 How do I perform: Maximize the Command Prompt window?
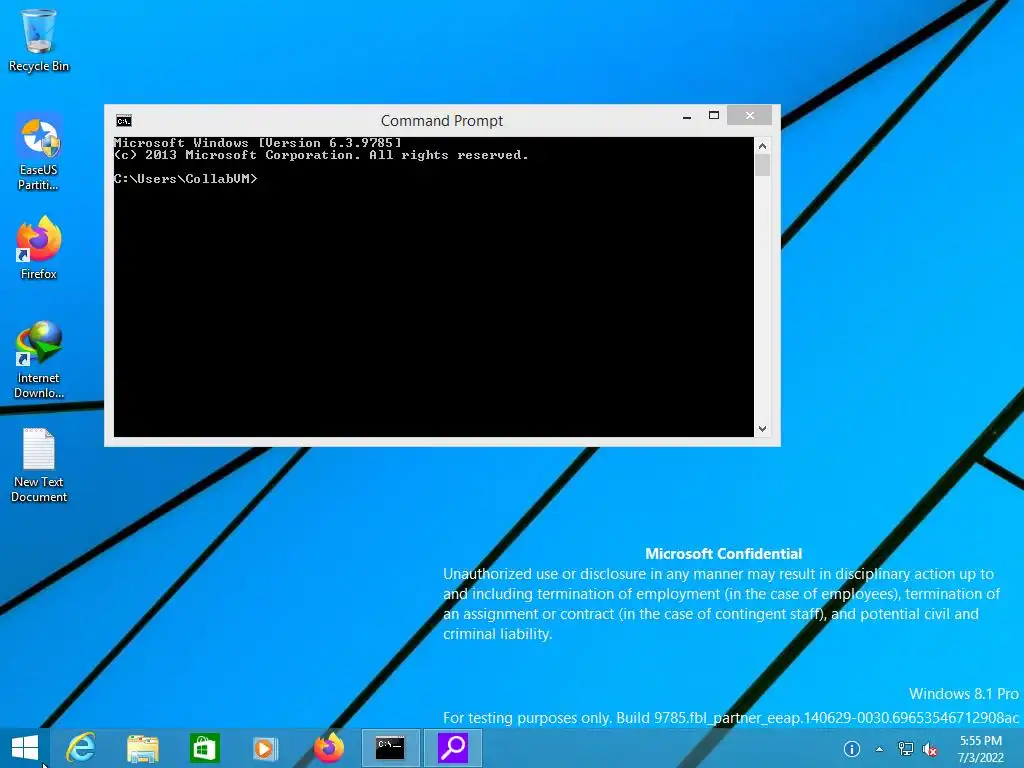(x=714, y=116)
